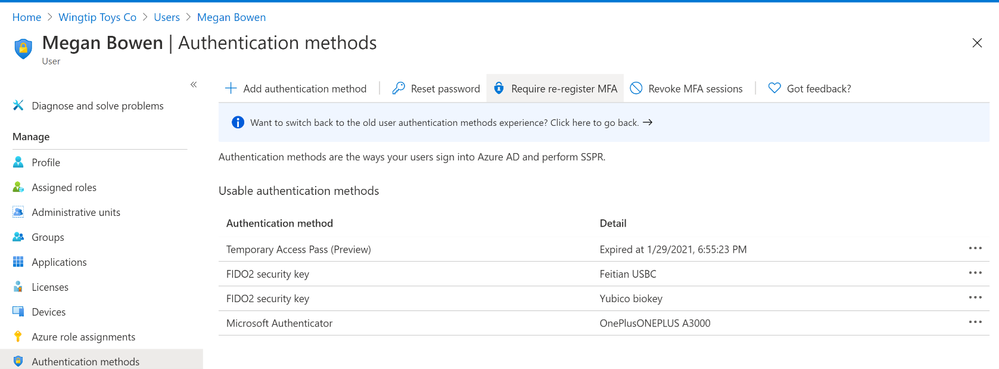
Task: Open ellipsis menu for Microsoft Authenticator row
Action: tap(975, 322)
